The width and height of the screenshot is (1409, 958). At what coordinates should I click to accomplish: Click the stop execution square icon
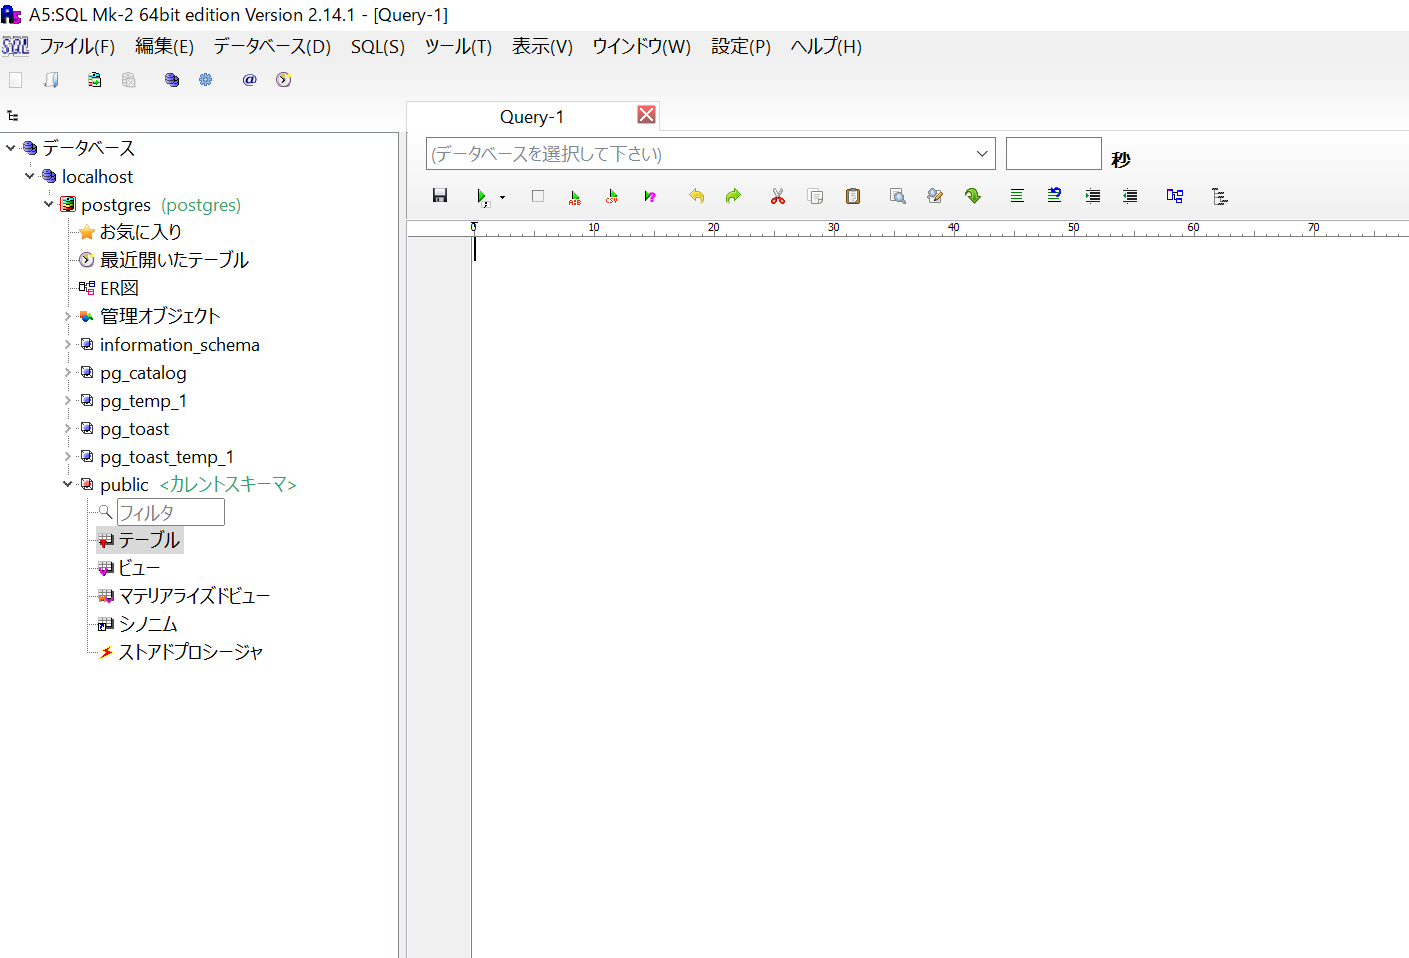click(x=538, y=196)
